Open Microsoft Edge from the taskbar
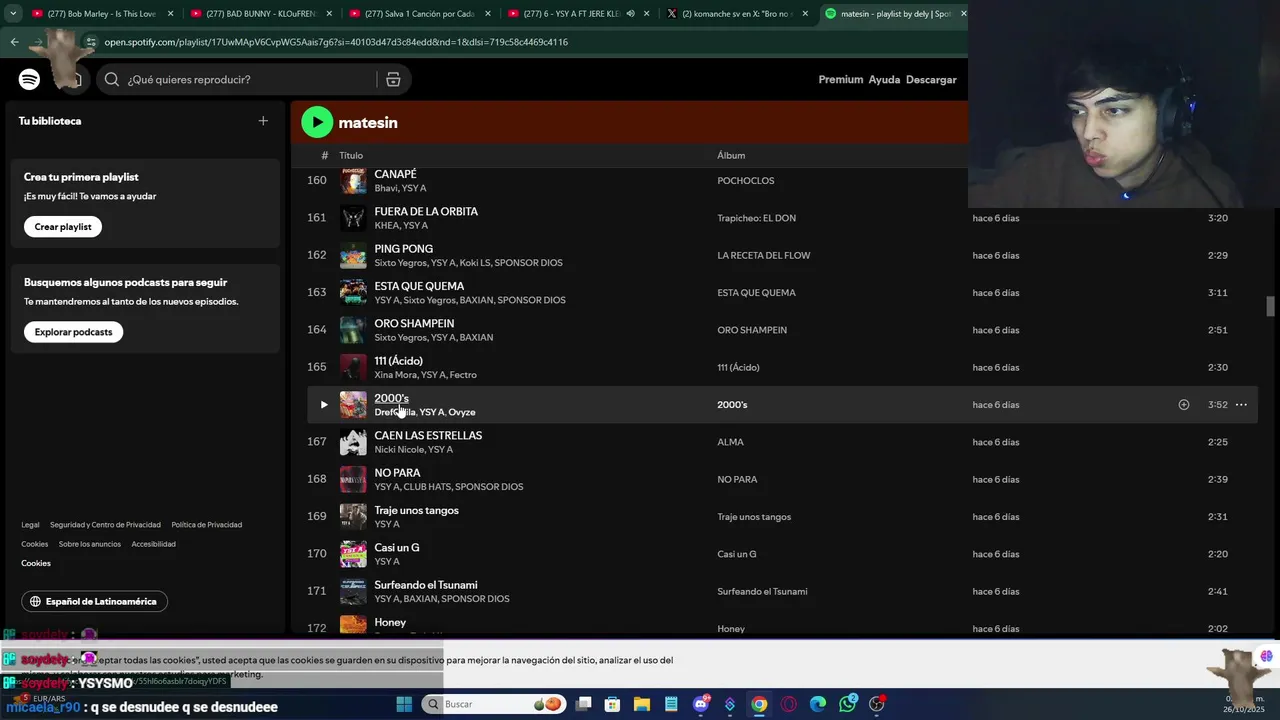The image size is (1280, 720). click(x=818, y=704)
